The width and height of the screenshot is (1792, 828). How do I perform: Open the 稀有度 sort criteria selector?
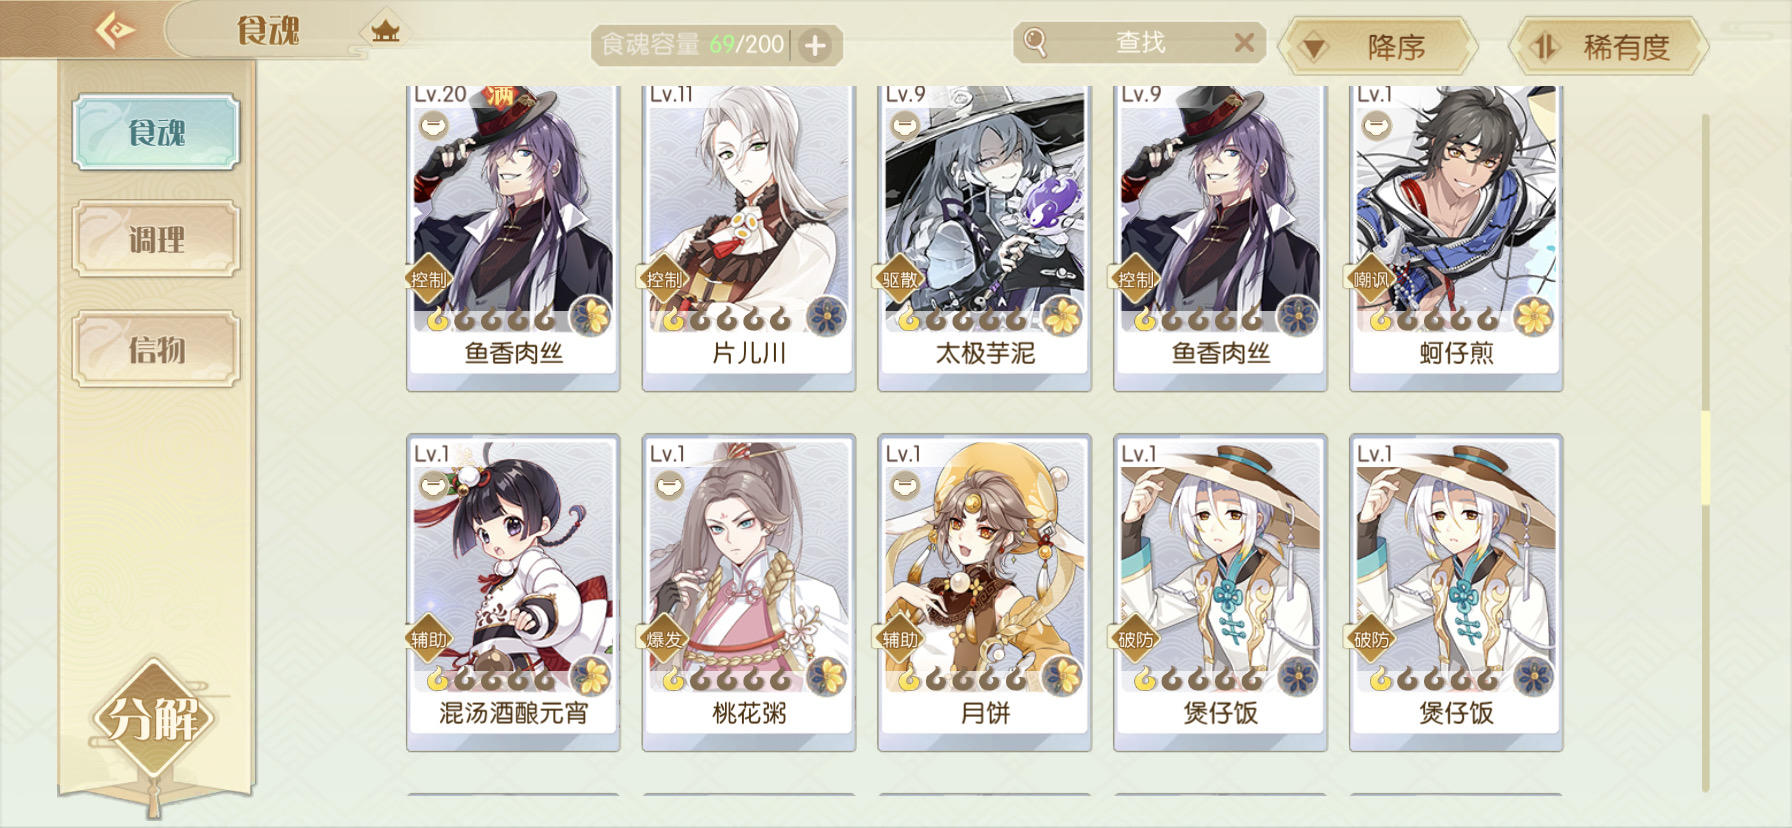tap(1609, 46)
